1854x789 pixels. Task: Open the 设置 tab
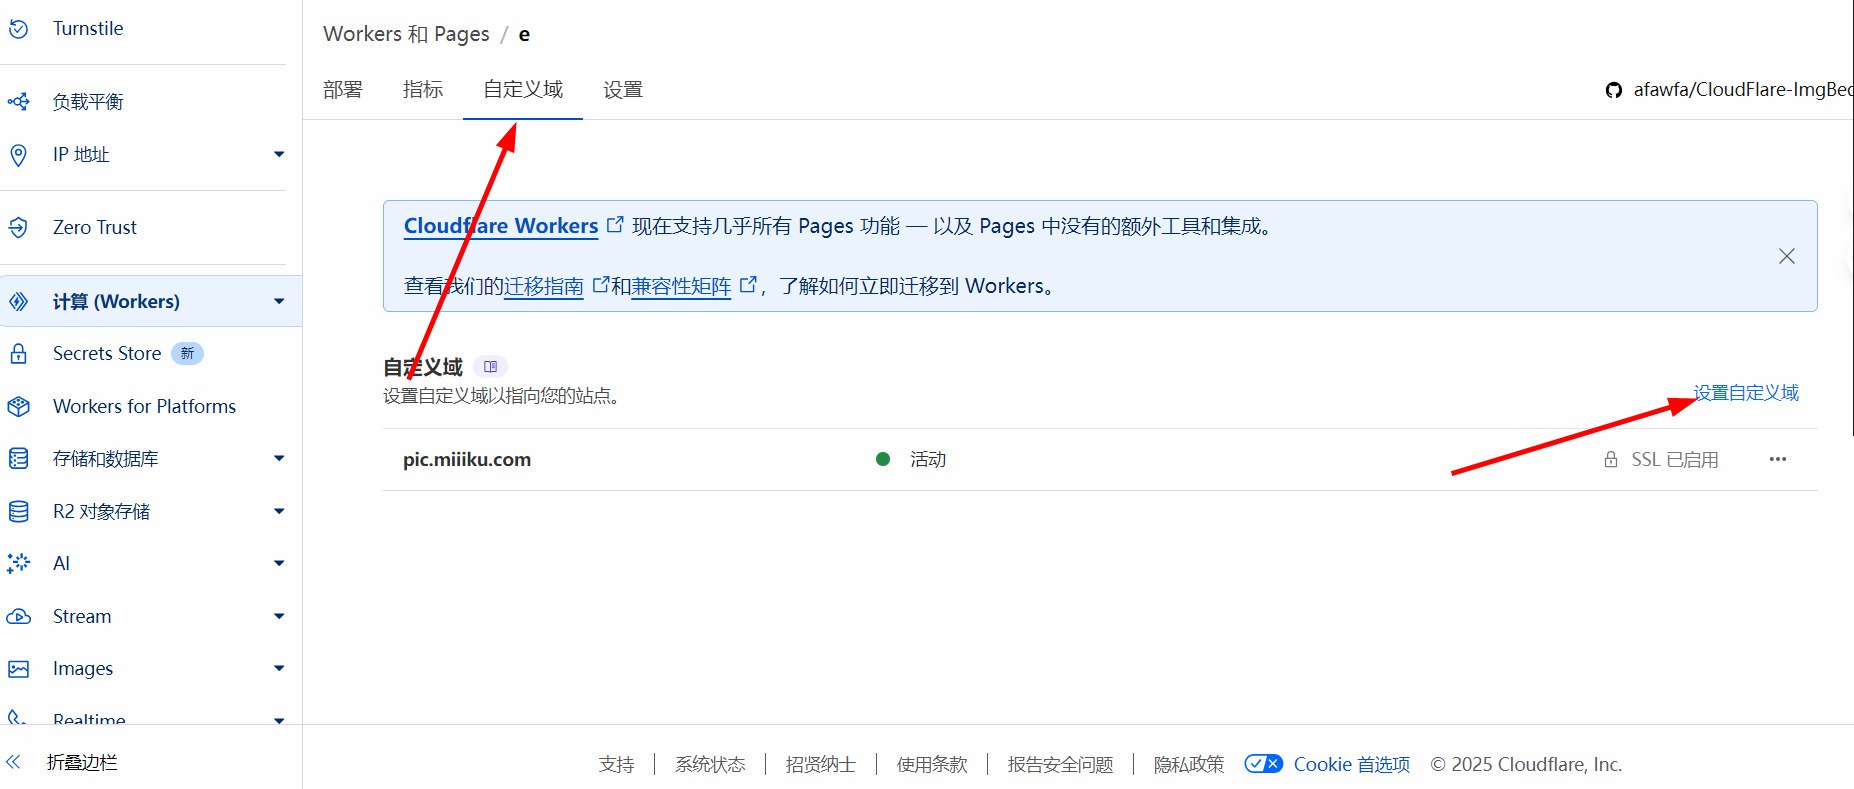(623, 90)
